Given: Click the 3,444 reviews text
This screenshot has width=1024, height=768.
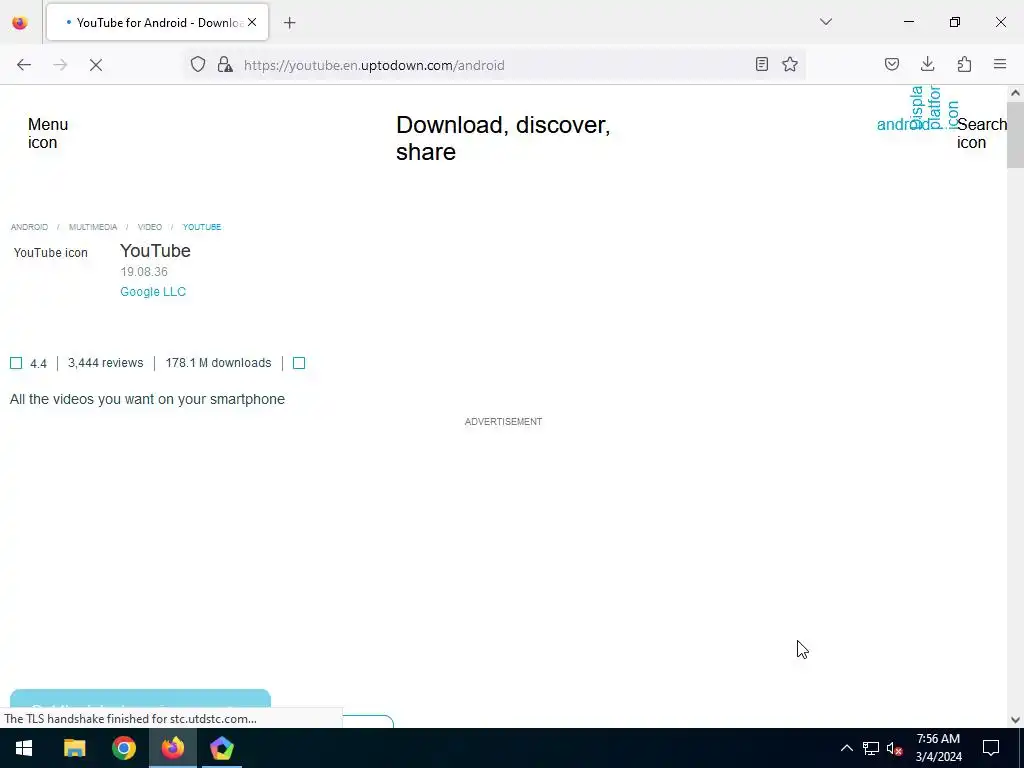Looking at the screenshot, I should (105, 363).
